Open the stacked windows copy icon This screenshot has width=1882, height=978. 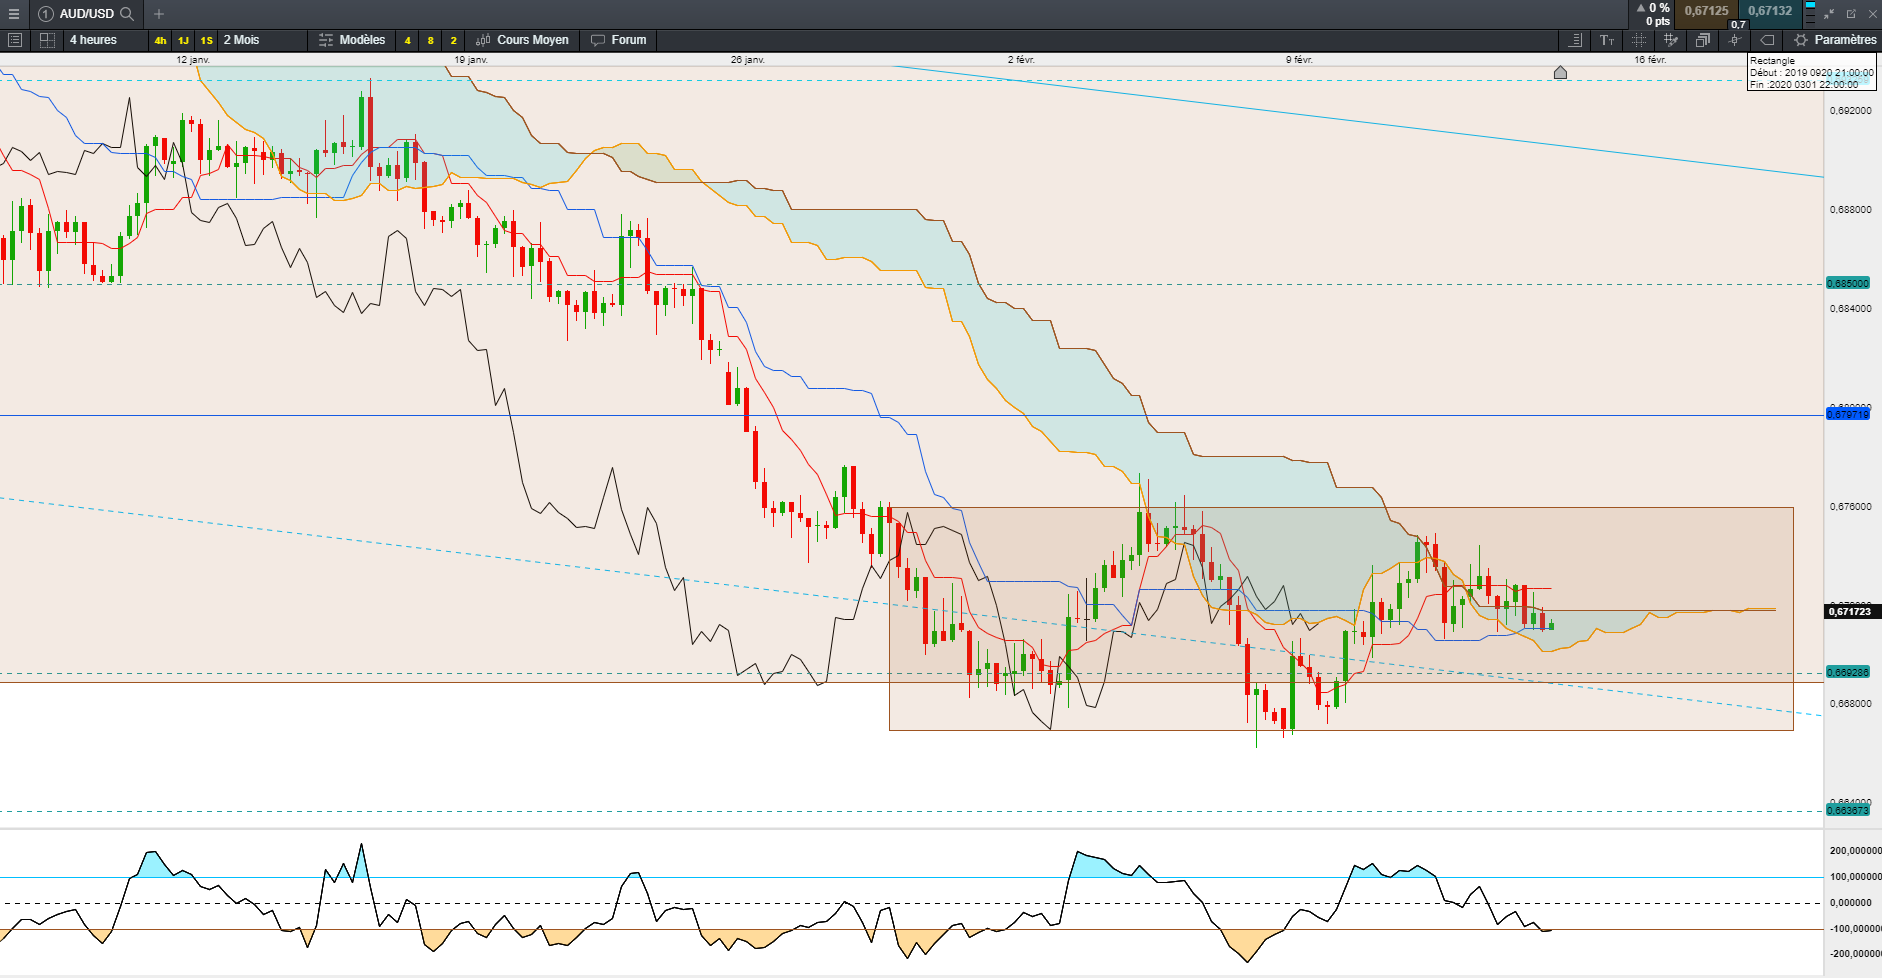pyautogui.click(x=1703, y=40)
